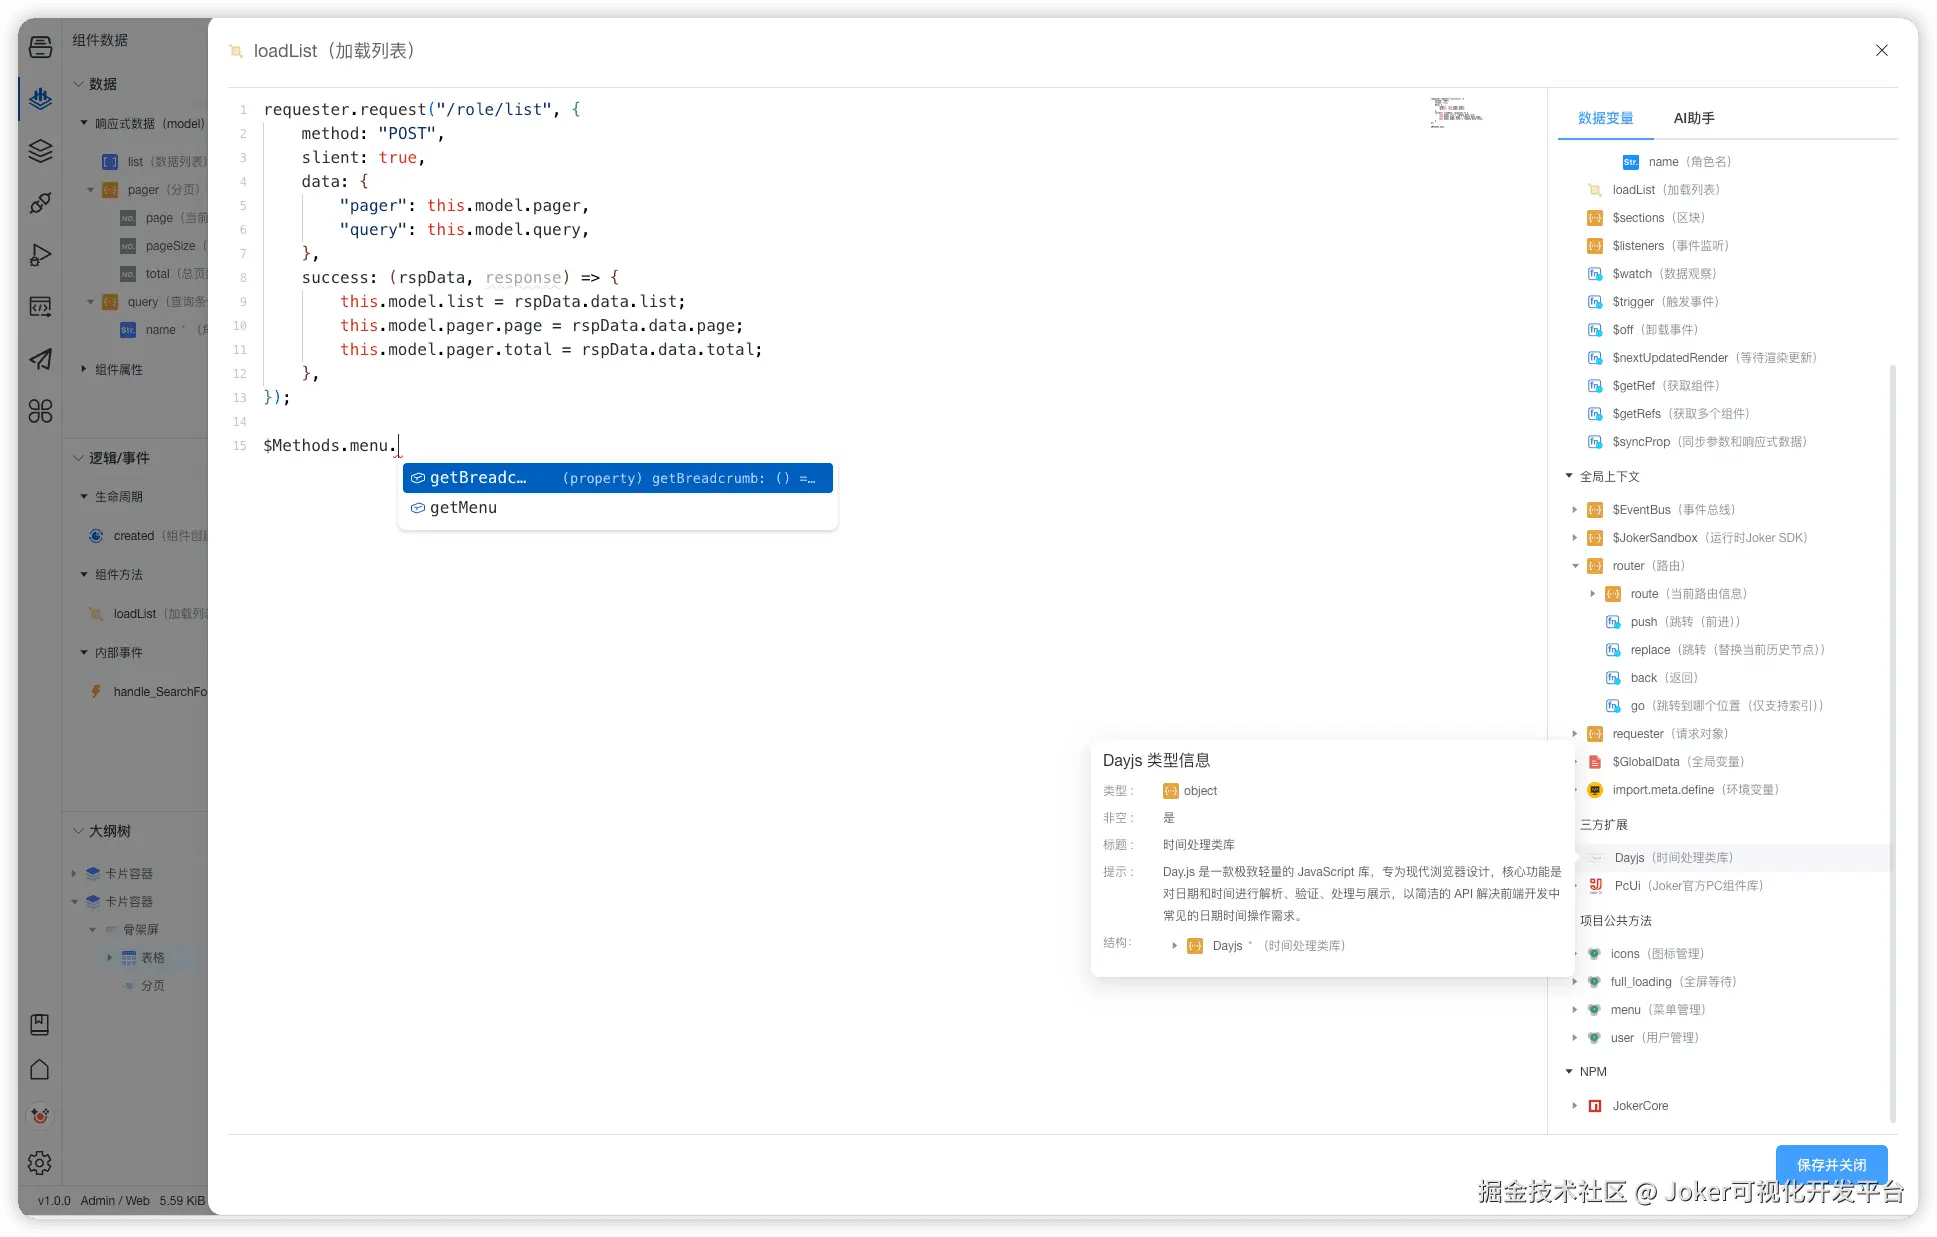Viewport: 1937px width, 1237px height.
Task: Click the paper plane publish icon
Action: tap(40, 359)
